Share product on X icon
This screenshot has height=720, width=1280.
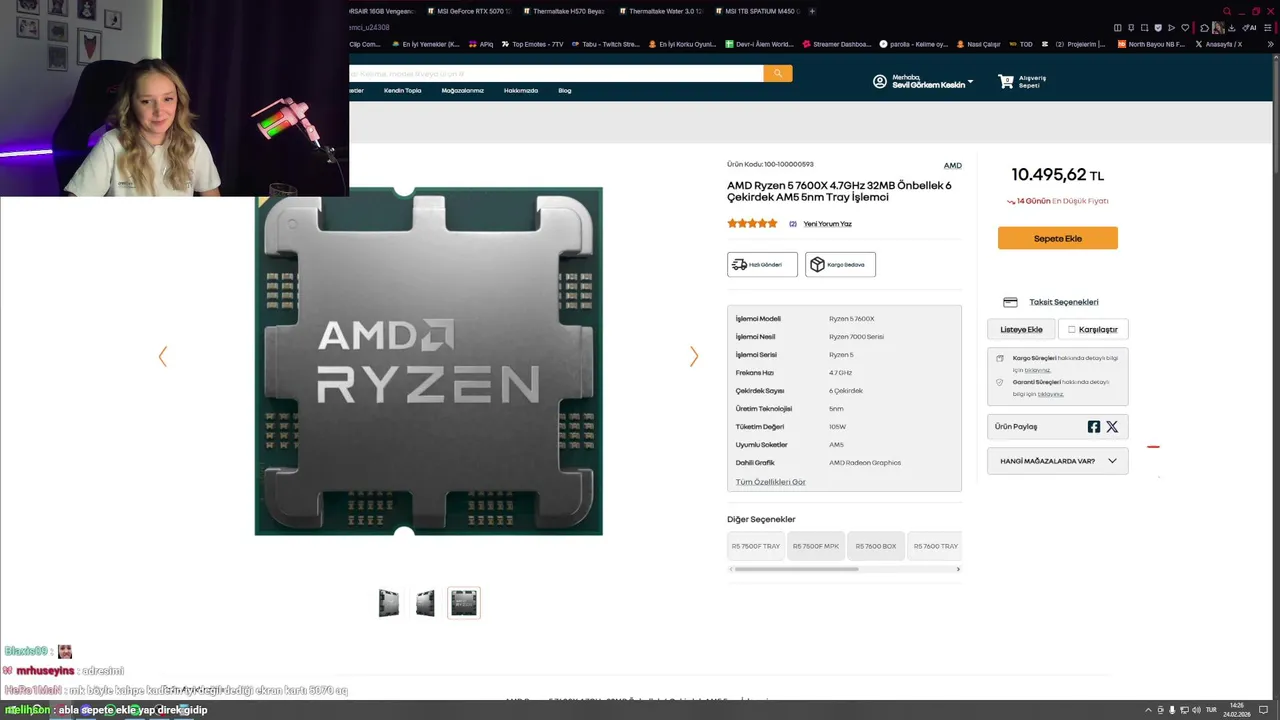[1112, 427]
